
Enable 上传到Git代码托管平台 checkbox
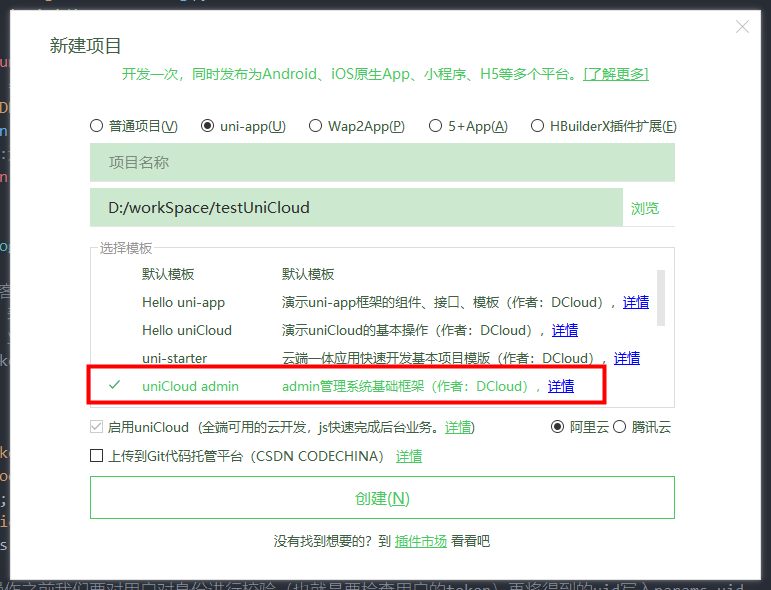(96, 456)
